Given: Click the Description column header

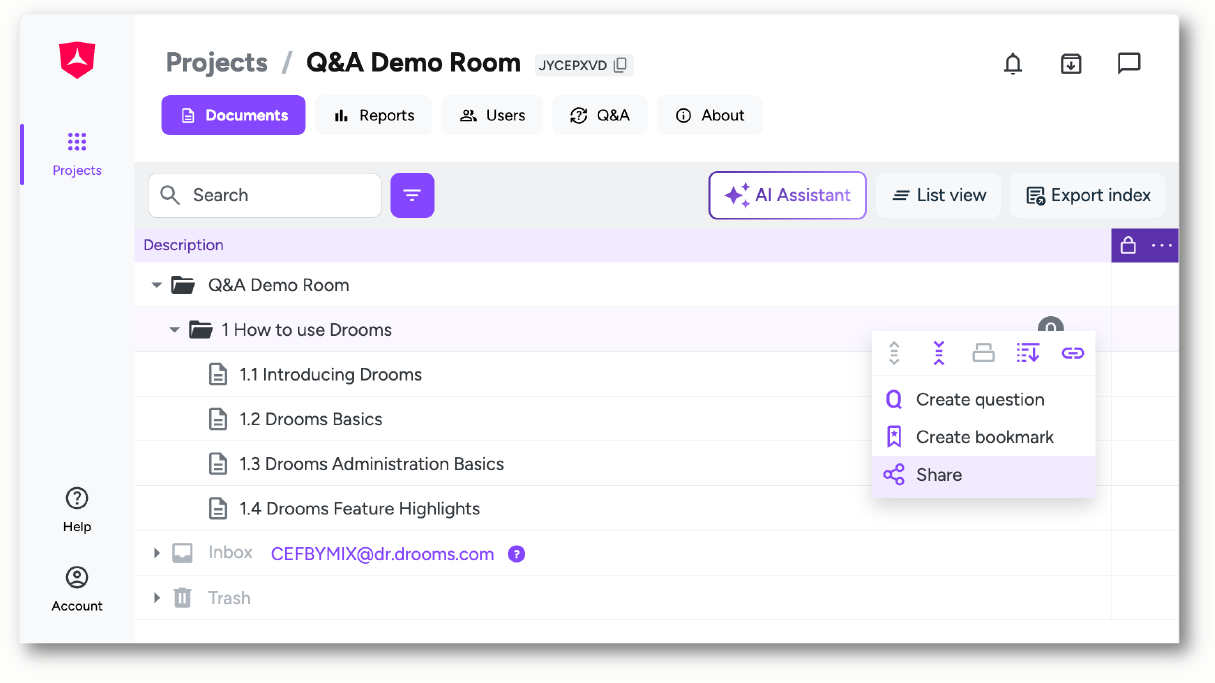Looking at the screenshot, I should pos(183,245).
